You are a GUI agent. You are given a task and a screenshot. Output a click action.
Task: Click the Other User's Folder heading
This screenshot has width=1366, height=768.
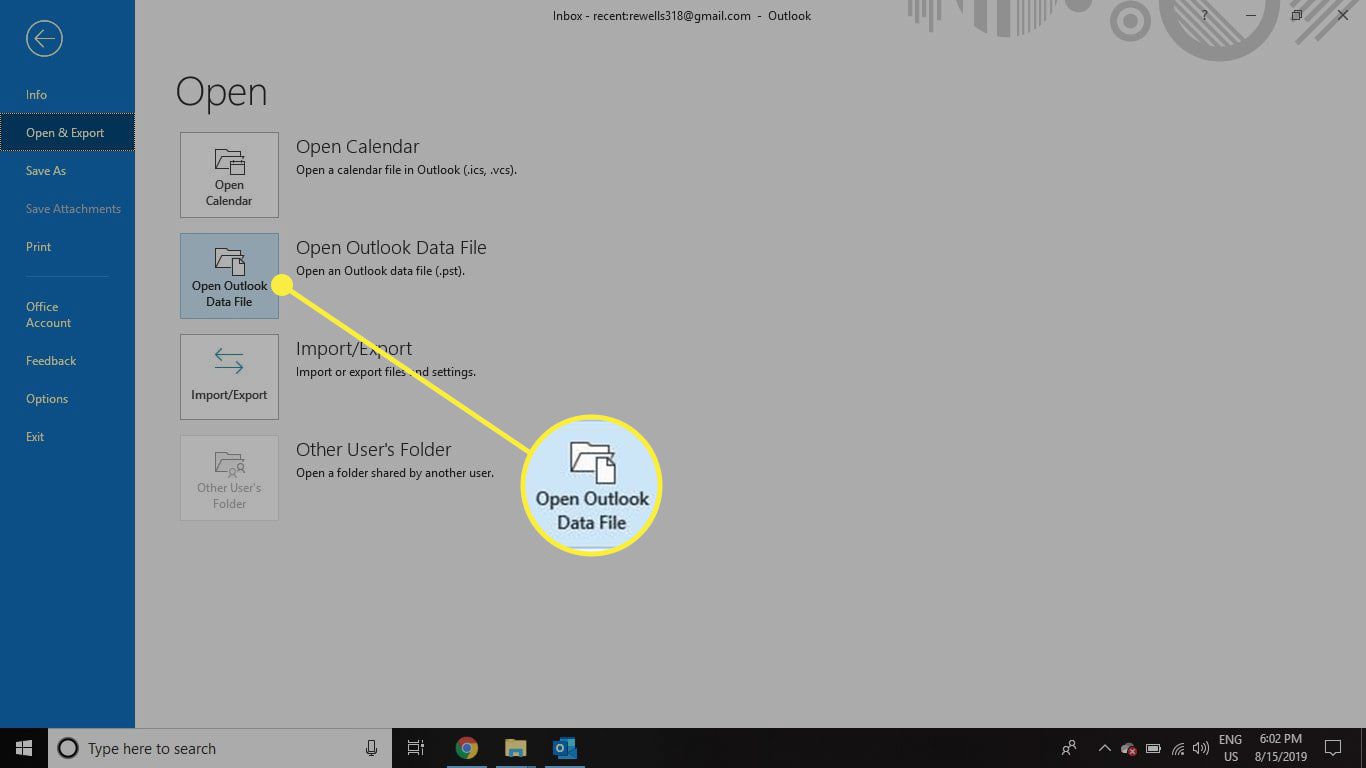373,450
